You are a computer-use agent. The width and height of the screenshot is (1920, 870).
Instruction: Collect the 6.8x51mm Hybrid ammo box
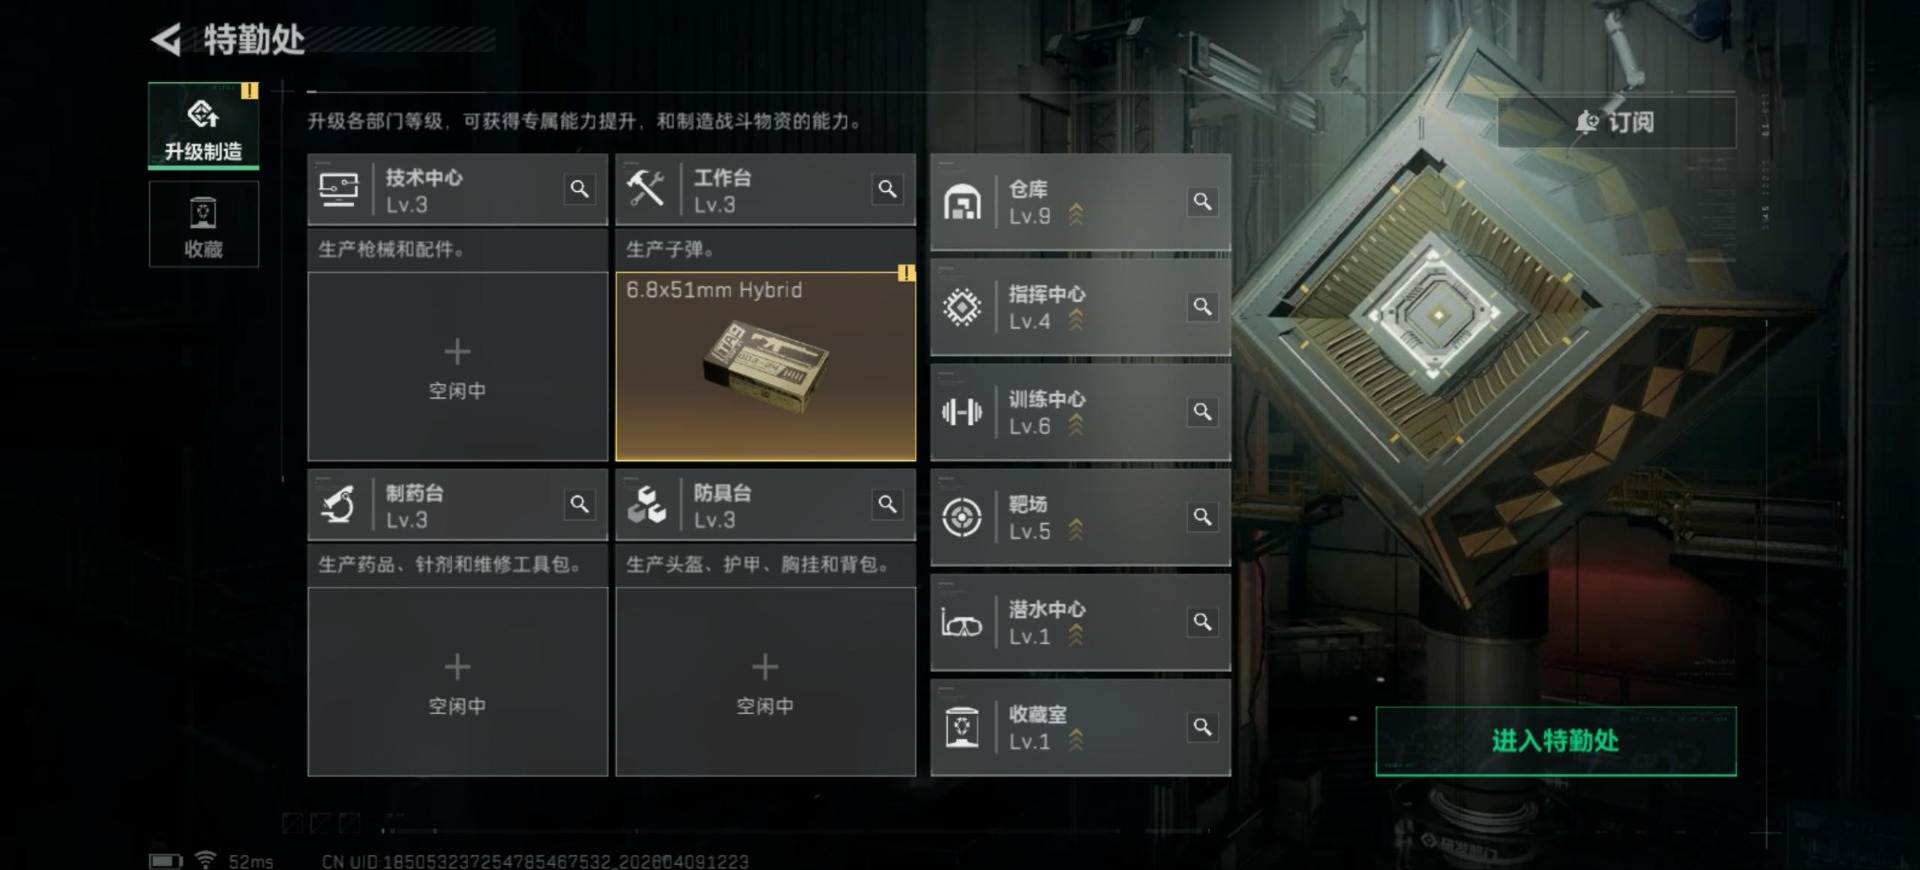click(766, 367)
